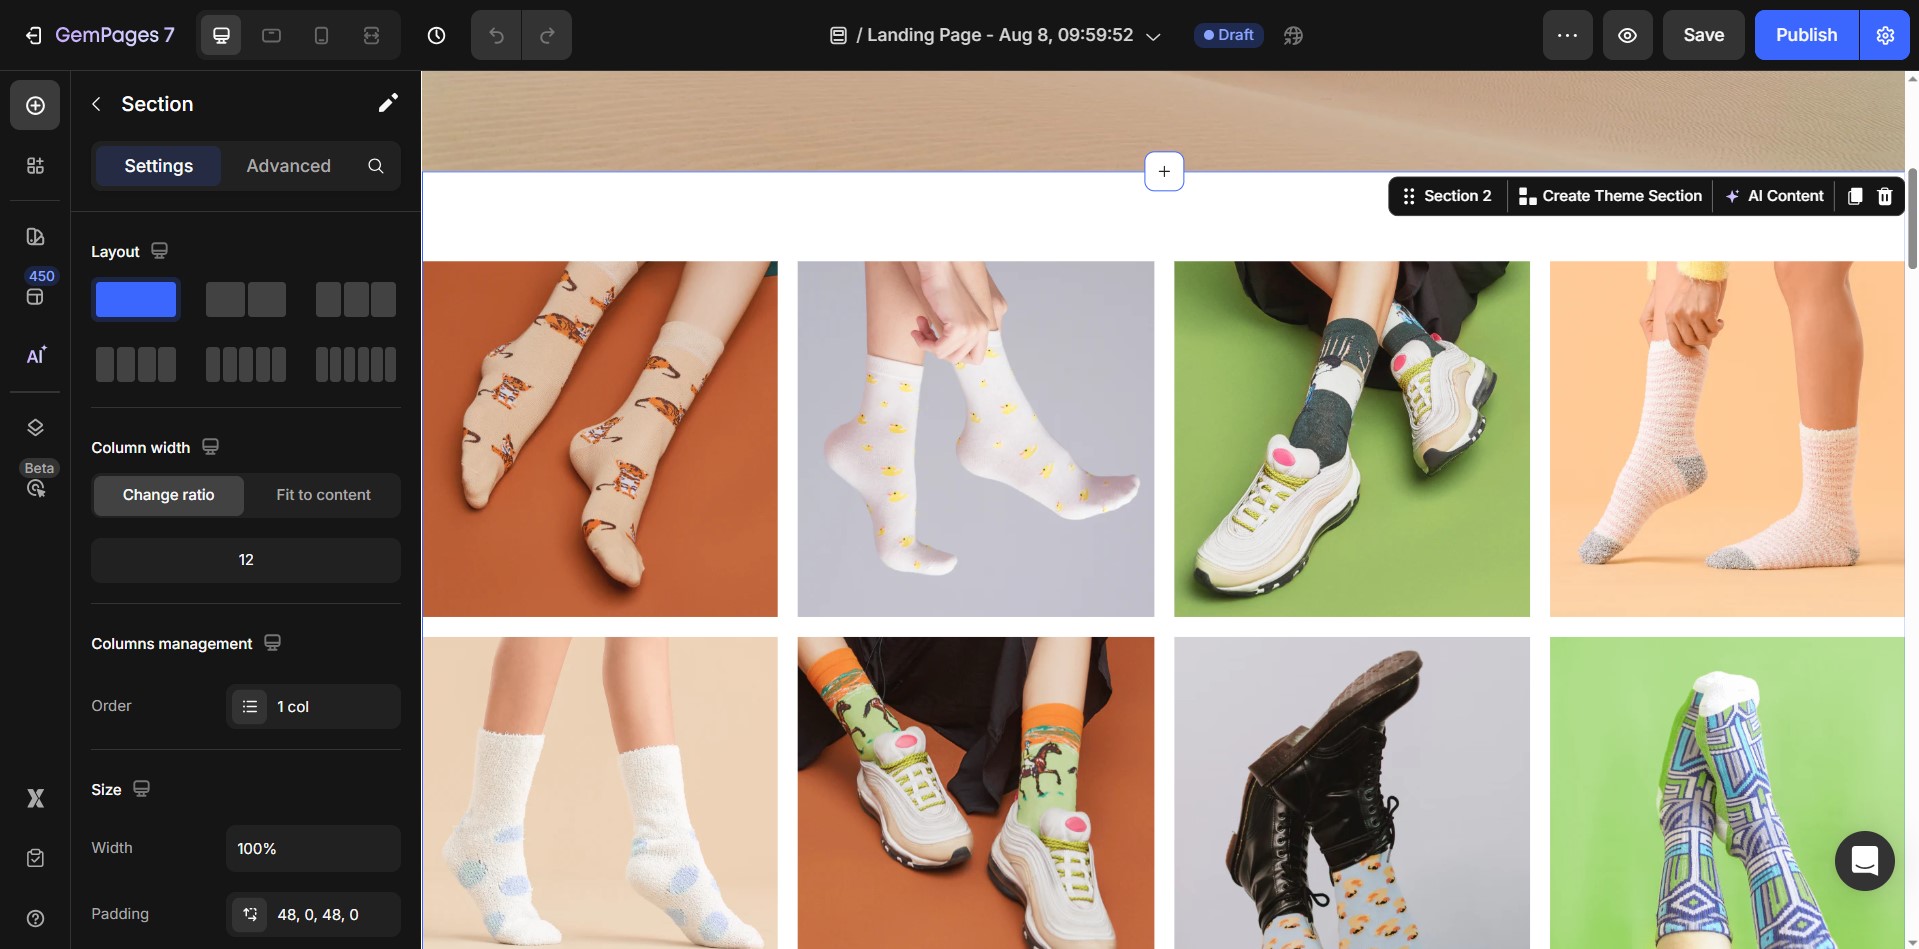The height and width of the screenshot is (949, 1919).
Task: Select the blue geometric socks image
Action: (x=1727, y=793)
